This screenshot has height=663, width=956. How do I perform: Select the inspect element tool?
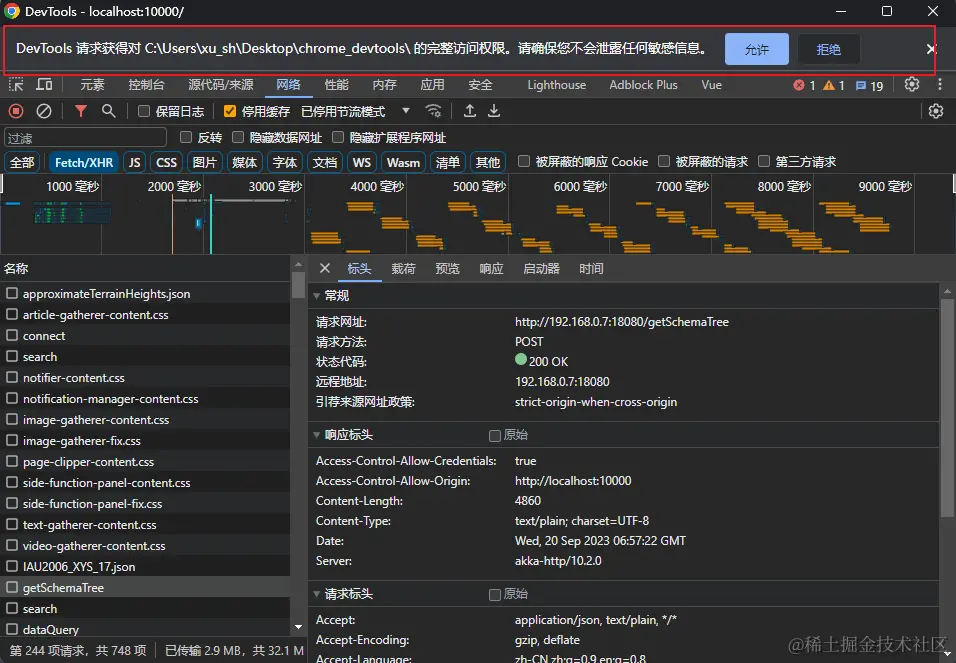[x=14, y=85]
